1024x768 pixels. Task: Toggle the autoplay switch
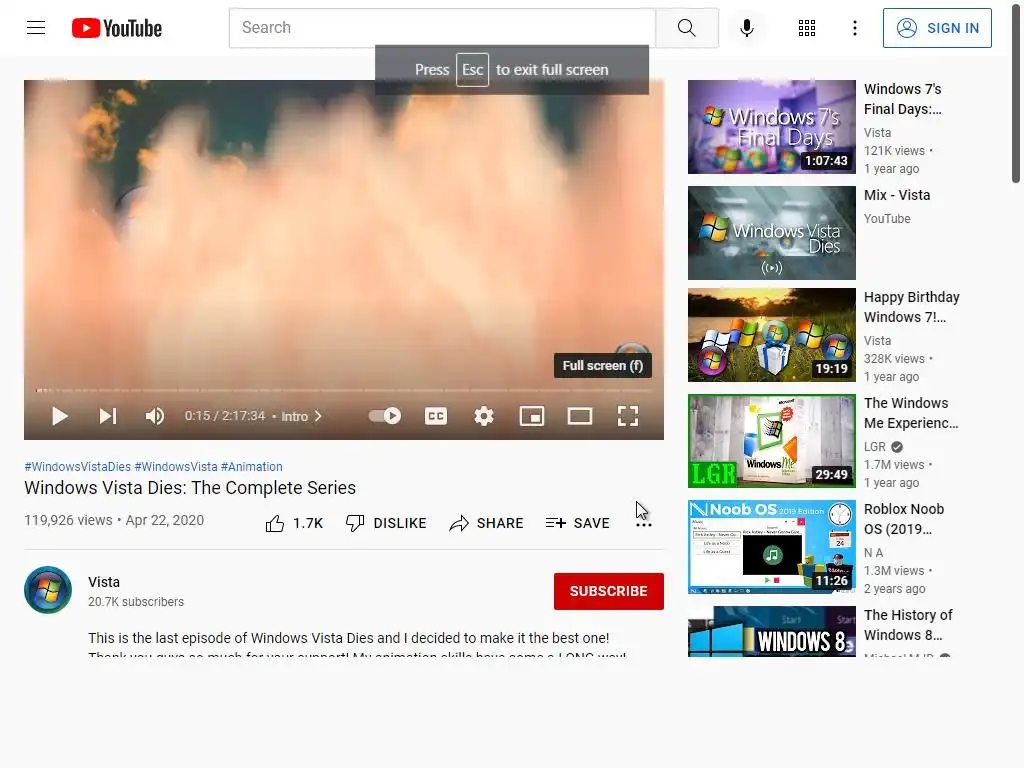(x=385, y=416)
